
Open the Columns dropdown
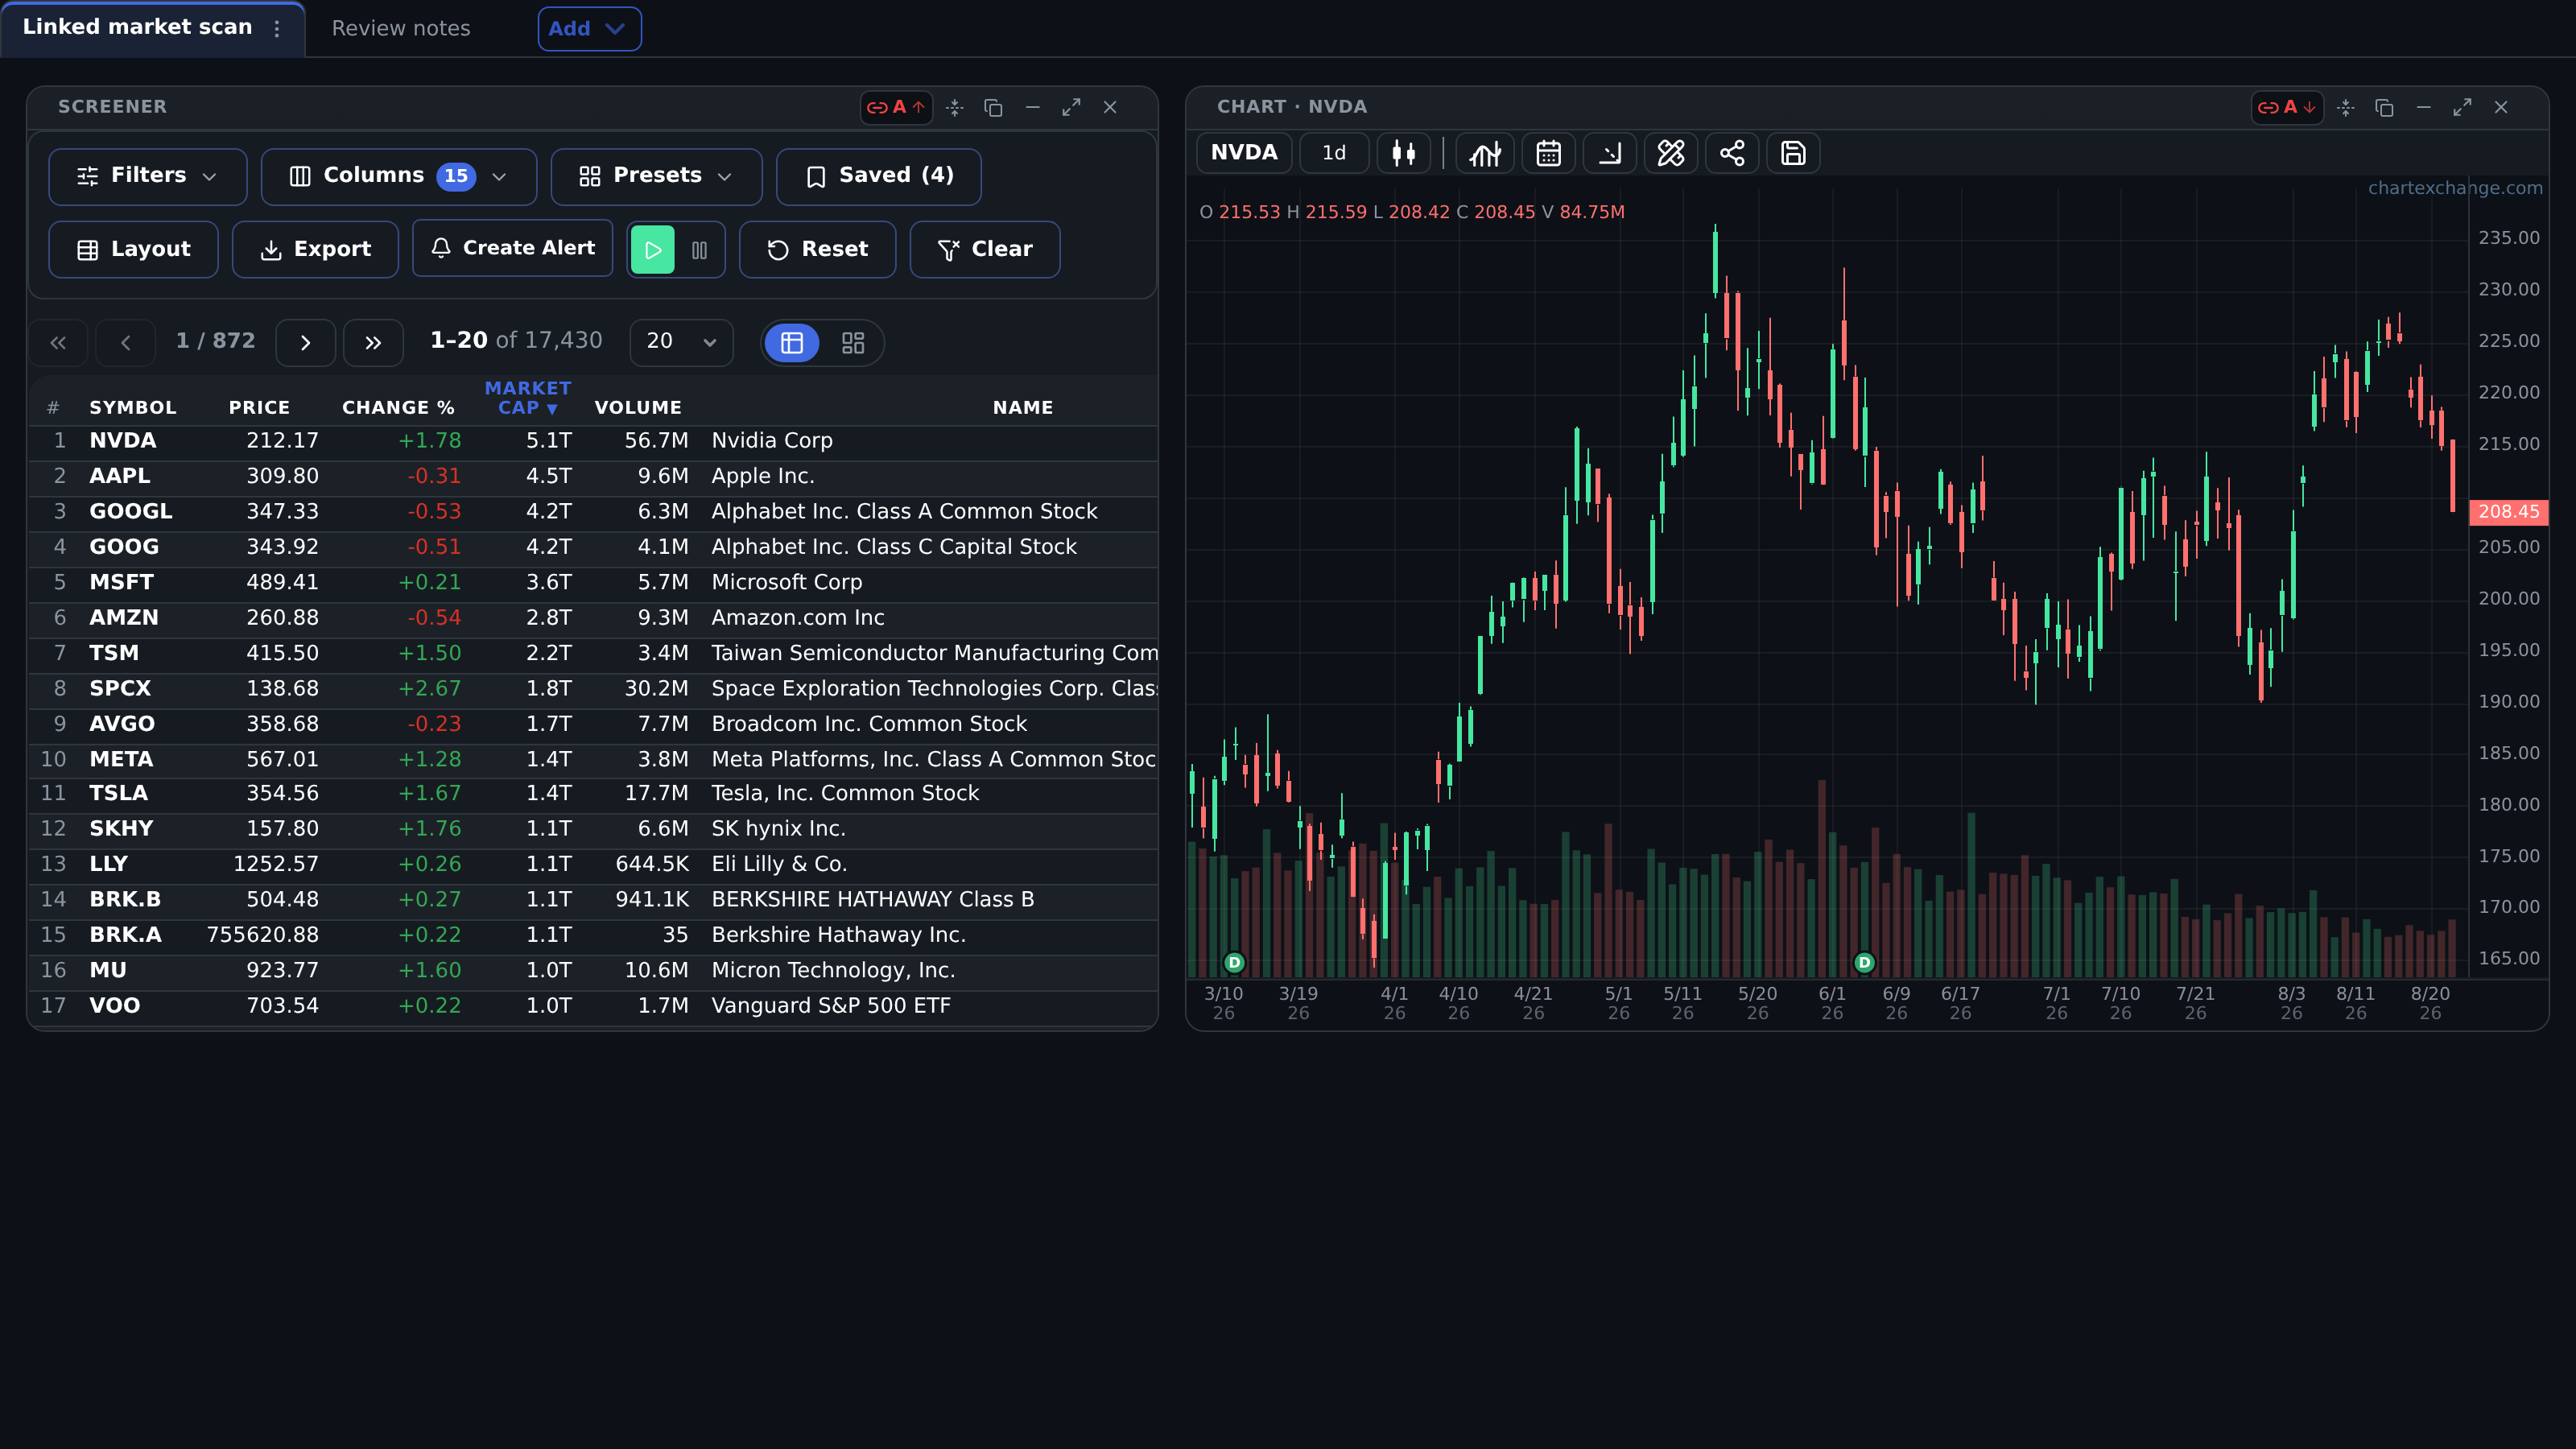coord(399,176)
